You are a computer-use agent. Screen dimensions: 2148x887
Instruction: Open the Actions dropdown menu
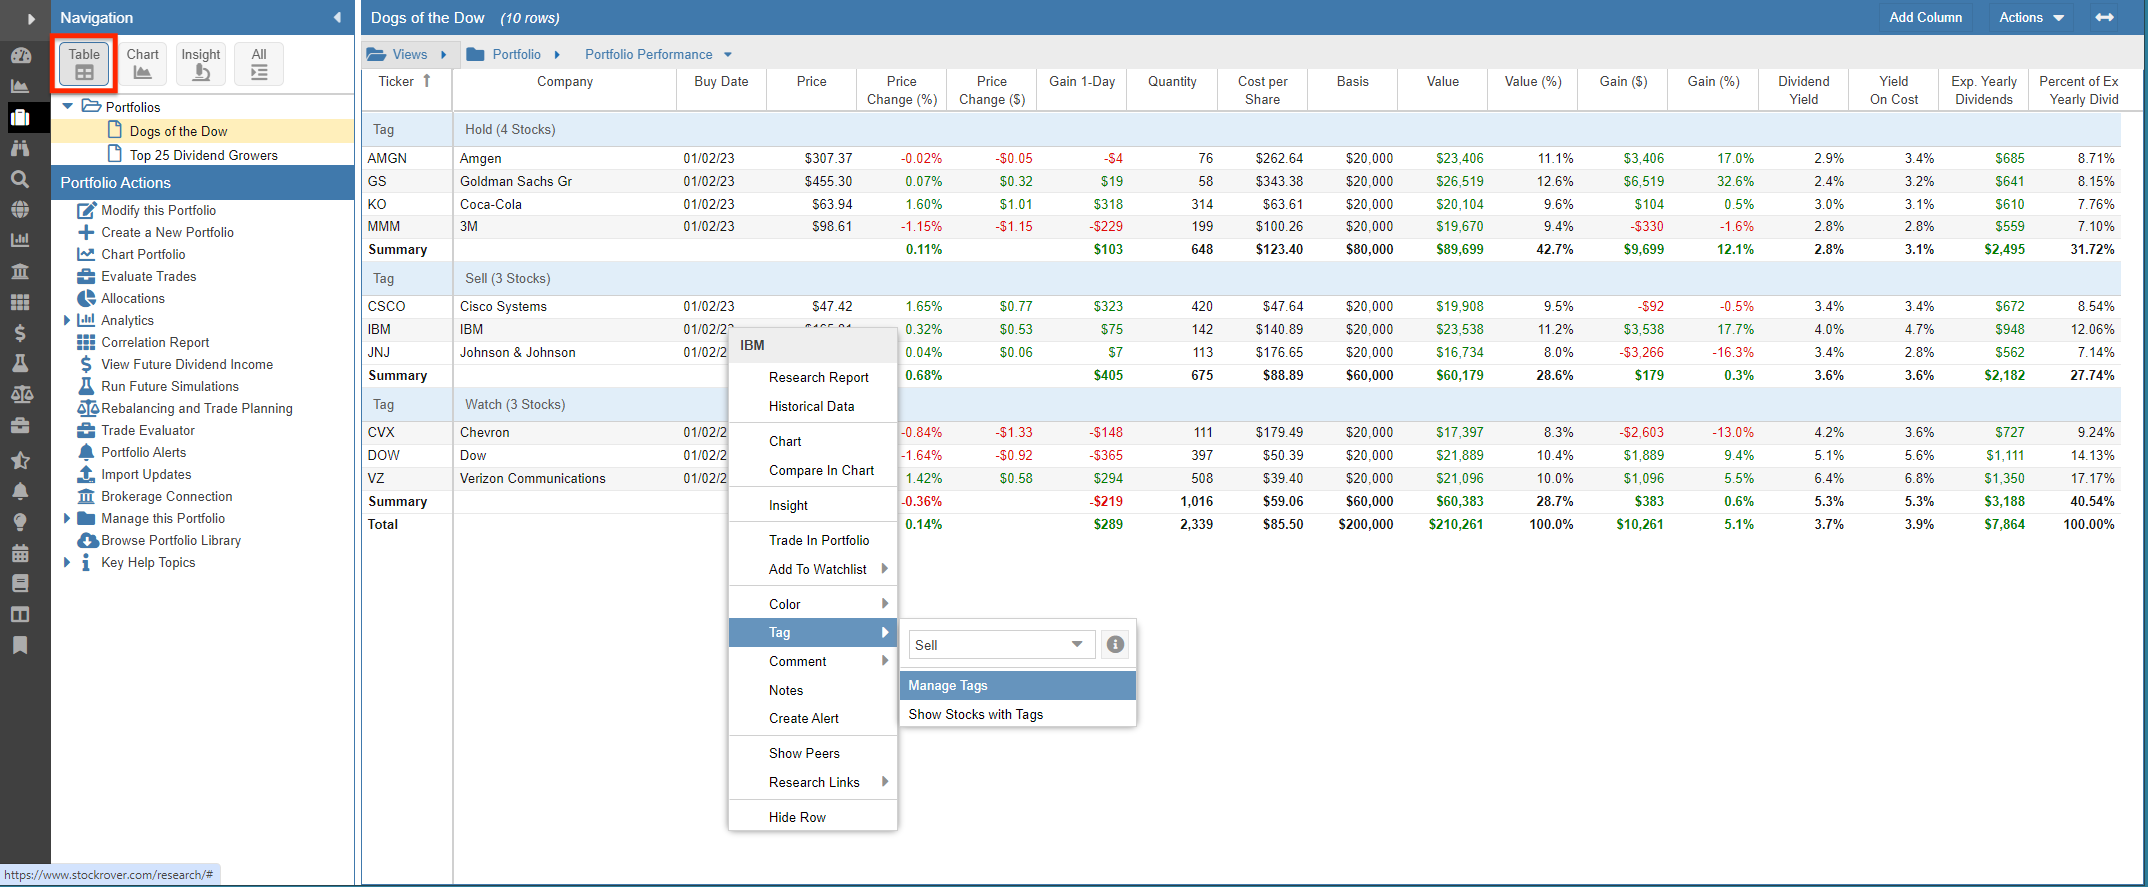point(2031,17)
